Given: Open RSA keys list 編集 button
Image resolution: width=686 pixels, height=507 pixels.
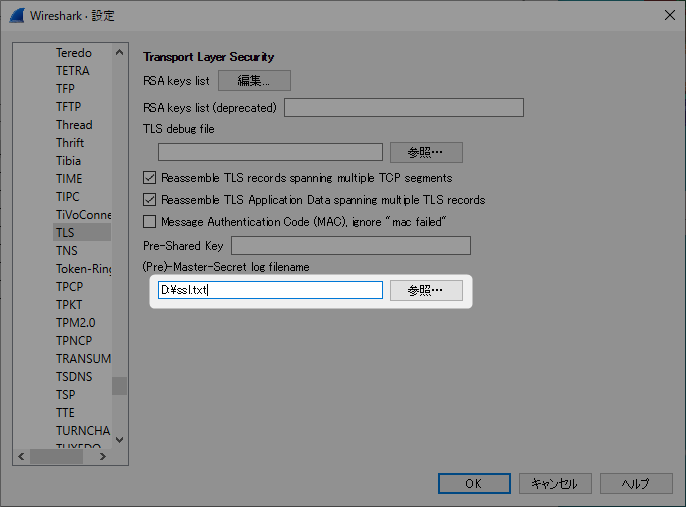Looking at the screenshot, I should [x=254, y=80].
